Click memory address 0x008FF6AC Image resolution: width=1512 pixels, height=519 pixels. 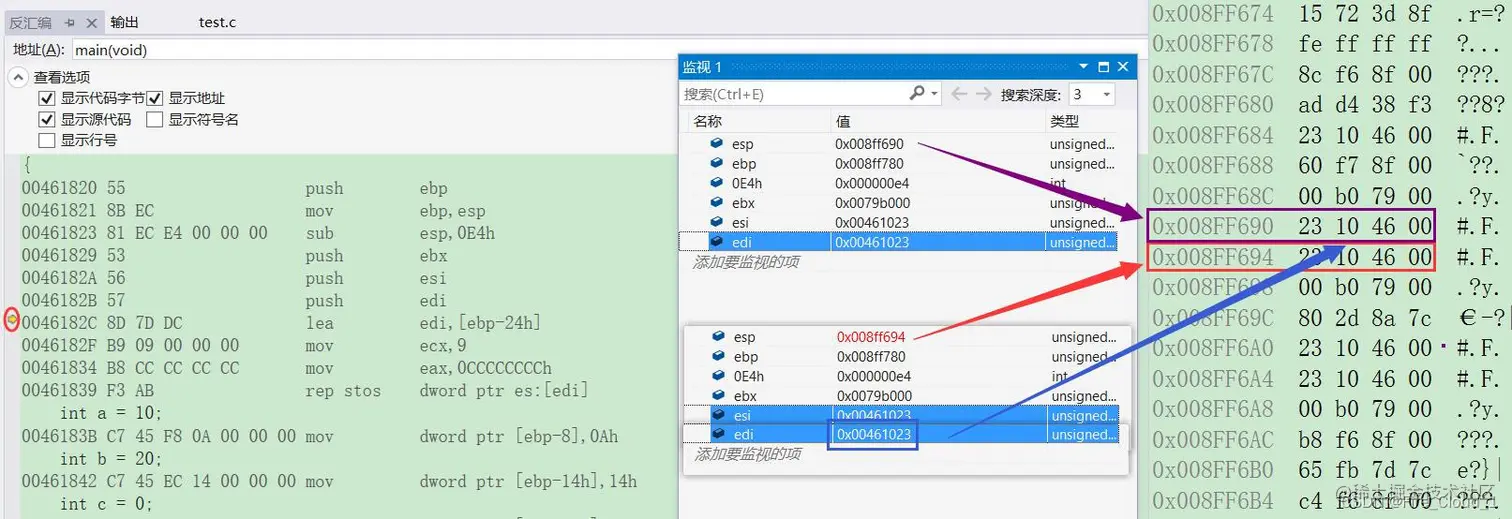[1213, 440]
